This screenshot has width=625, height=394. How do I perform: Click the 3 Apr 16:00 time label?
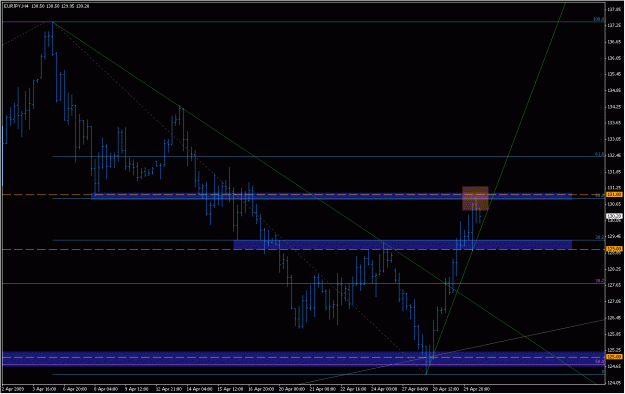(x=44, y=389)
